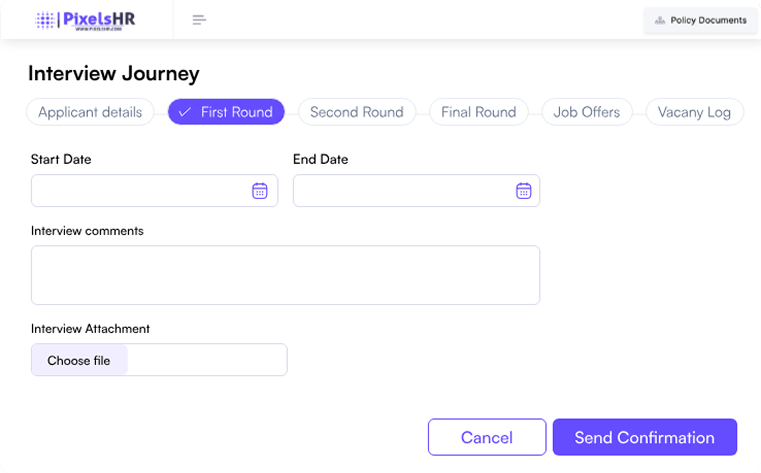Click the Send Confirmation button

coord(644,437)
